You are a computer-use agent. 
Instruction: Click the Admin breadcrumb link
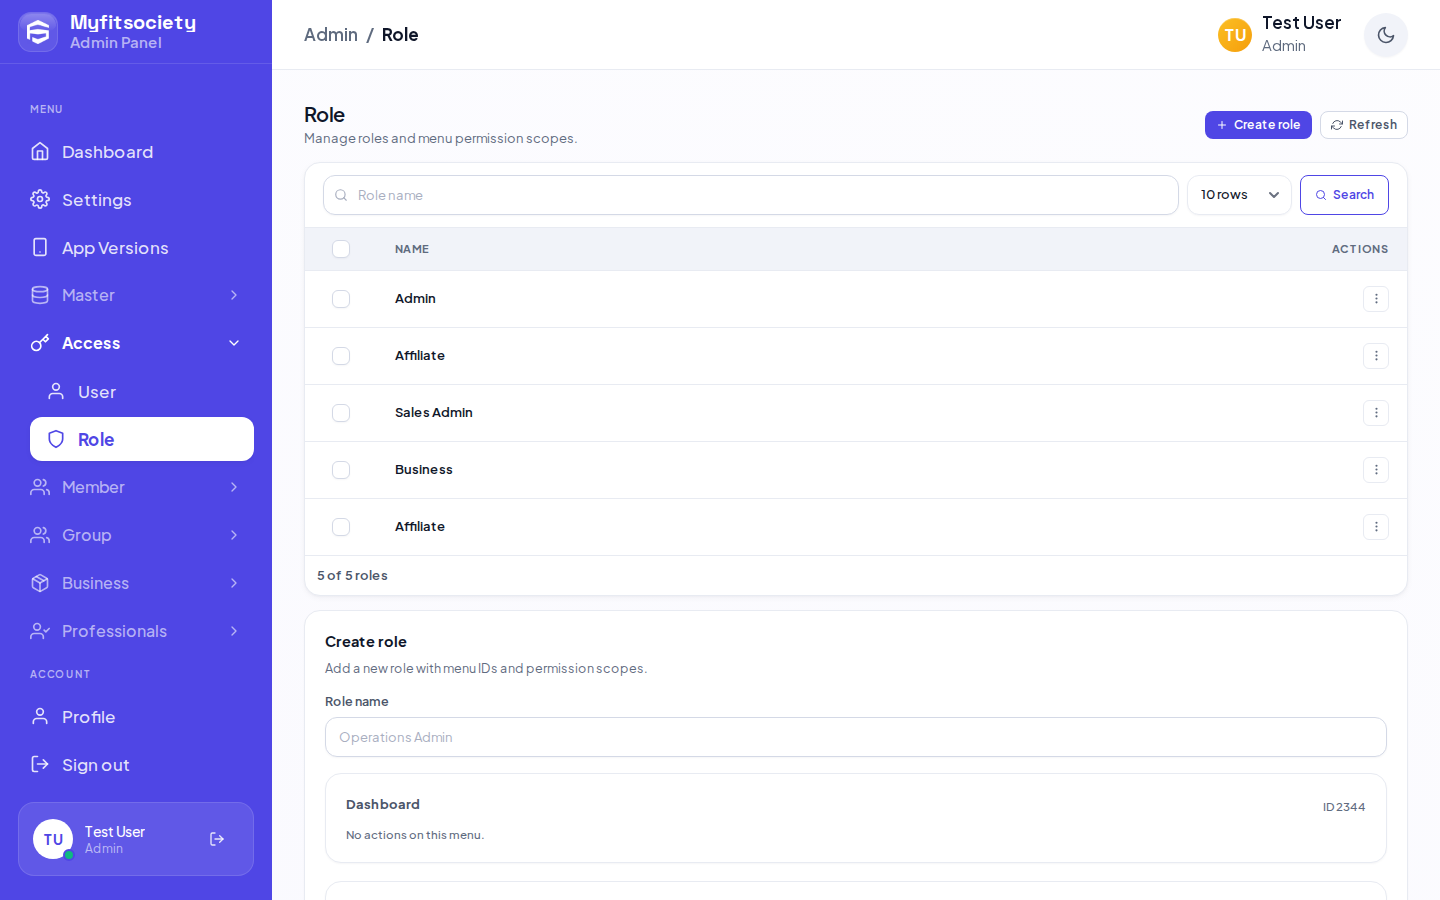331,35
